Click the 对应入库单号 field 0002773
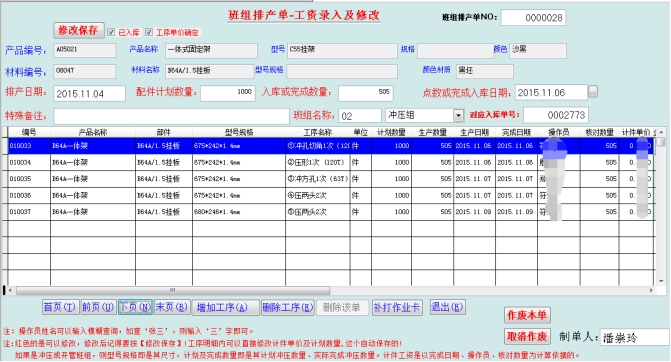 tap(555, 115)
